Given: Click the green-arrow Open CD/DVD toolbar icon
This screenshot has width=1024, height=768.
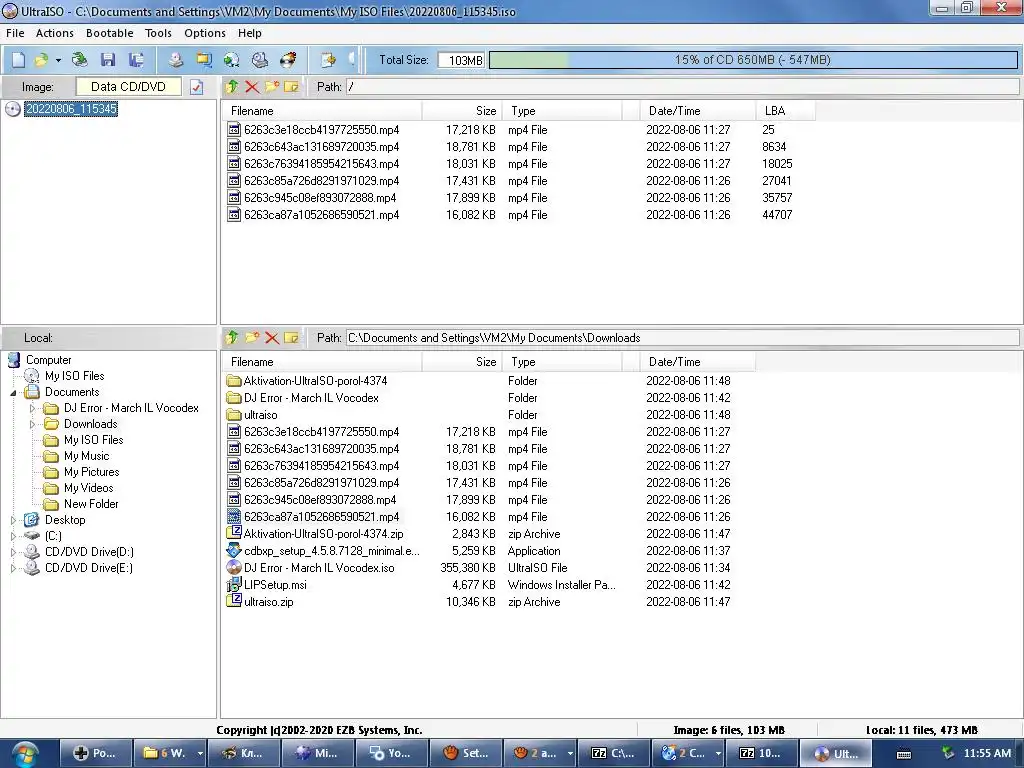Looking at the screenshot, I should click(80, 60).
